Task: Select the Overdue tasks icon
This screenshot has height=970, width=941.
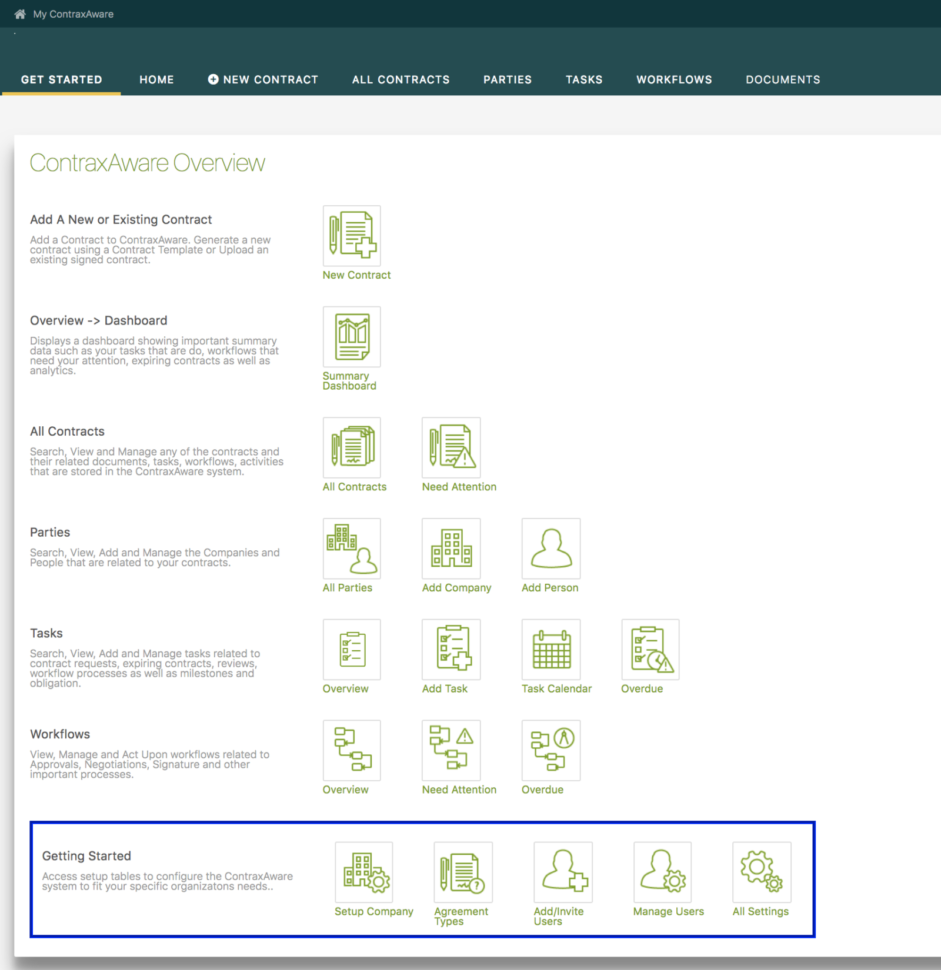Action: coord(650,649)
